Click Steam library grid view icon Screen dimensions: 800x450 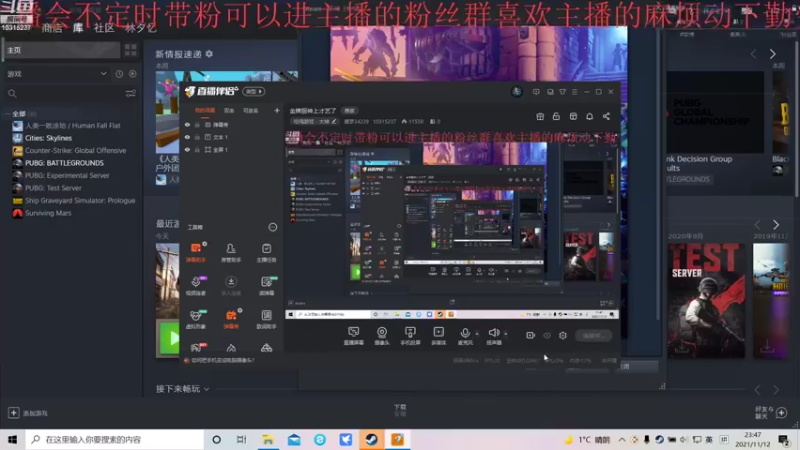coord(131,49)
